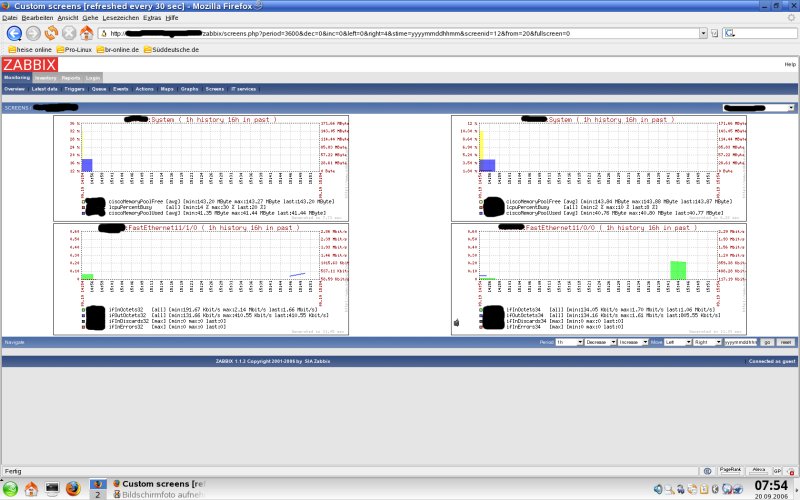Open the home folder icon in the taskbar
This screenshot has height=500, width=800.
pyautogui.click(x=31, y=489)
